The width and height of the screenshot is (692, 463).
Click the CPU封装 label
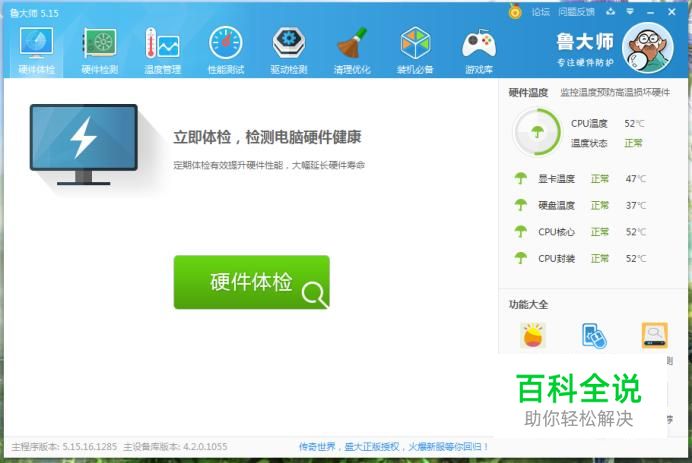557,258
